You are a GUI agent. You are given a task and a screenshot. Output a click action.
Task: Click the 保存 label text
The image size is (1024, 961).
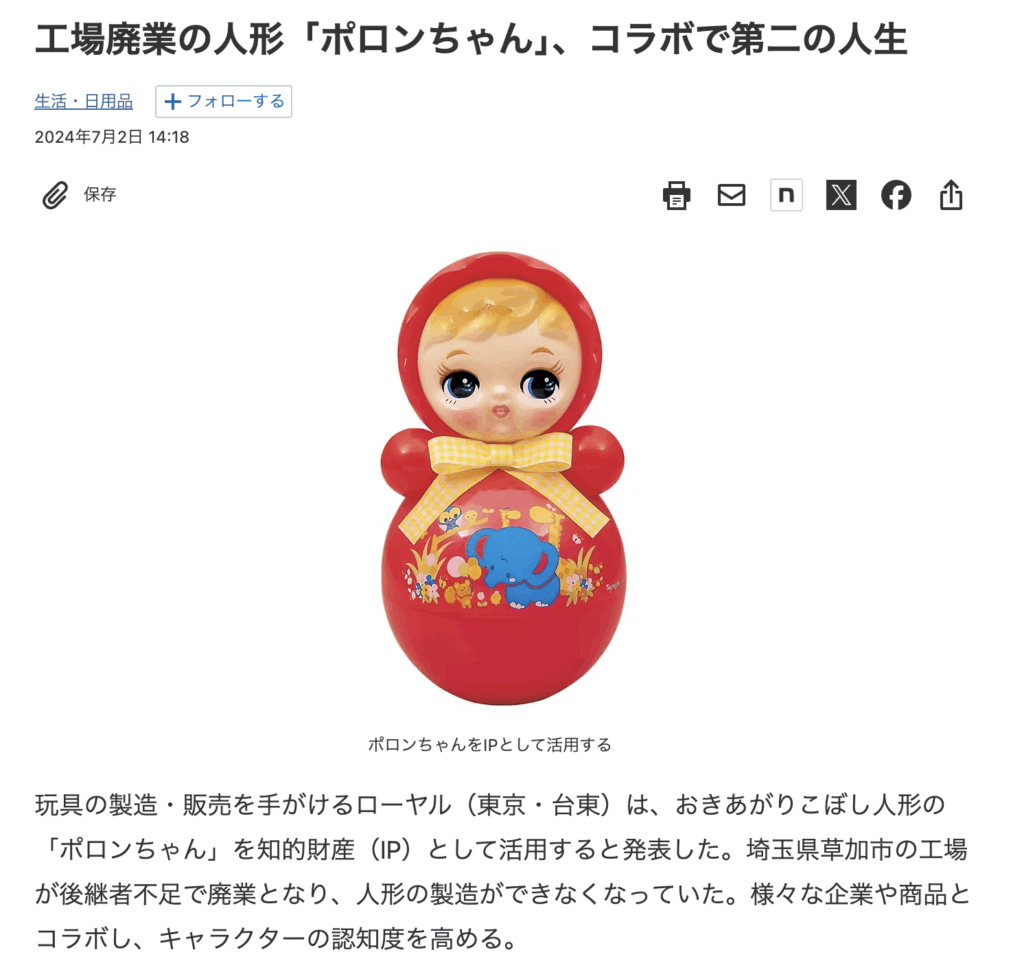[x=100, y=195]
